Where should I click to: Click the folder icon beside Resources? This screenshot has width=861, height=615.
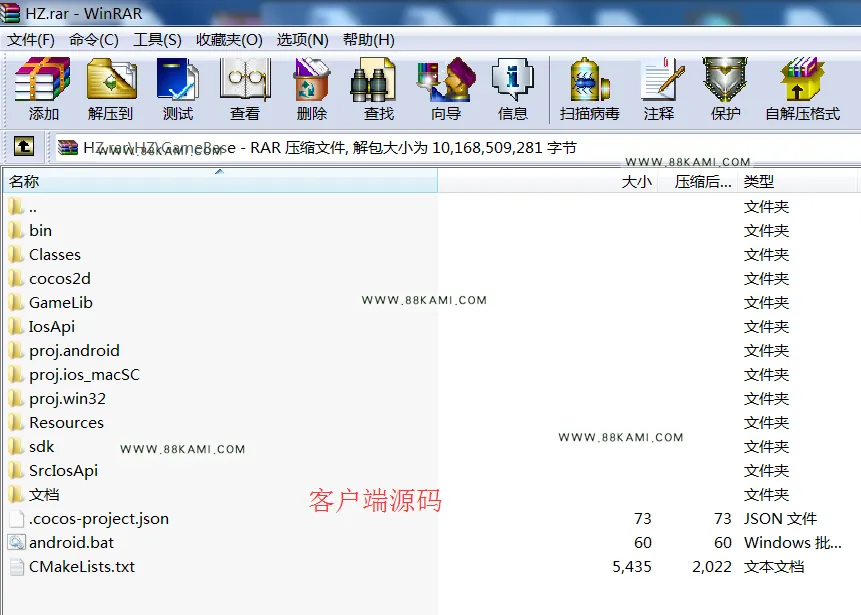16,423
